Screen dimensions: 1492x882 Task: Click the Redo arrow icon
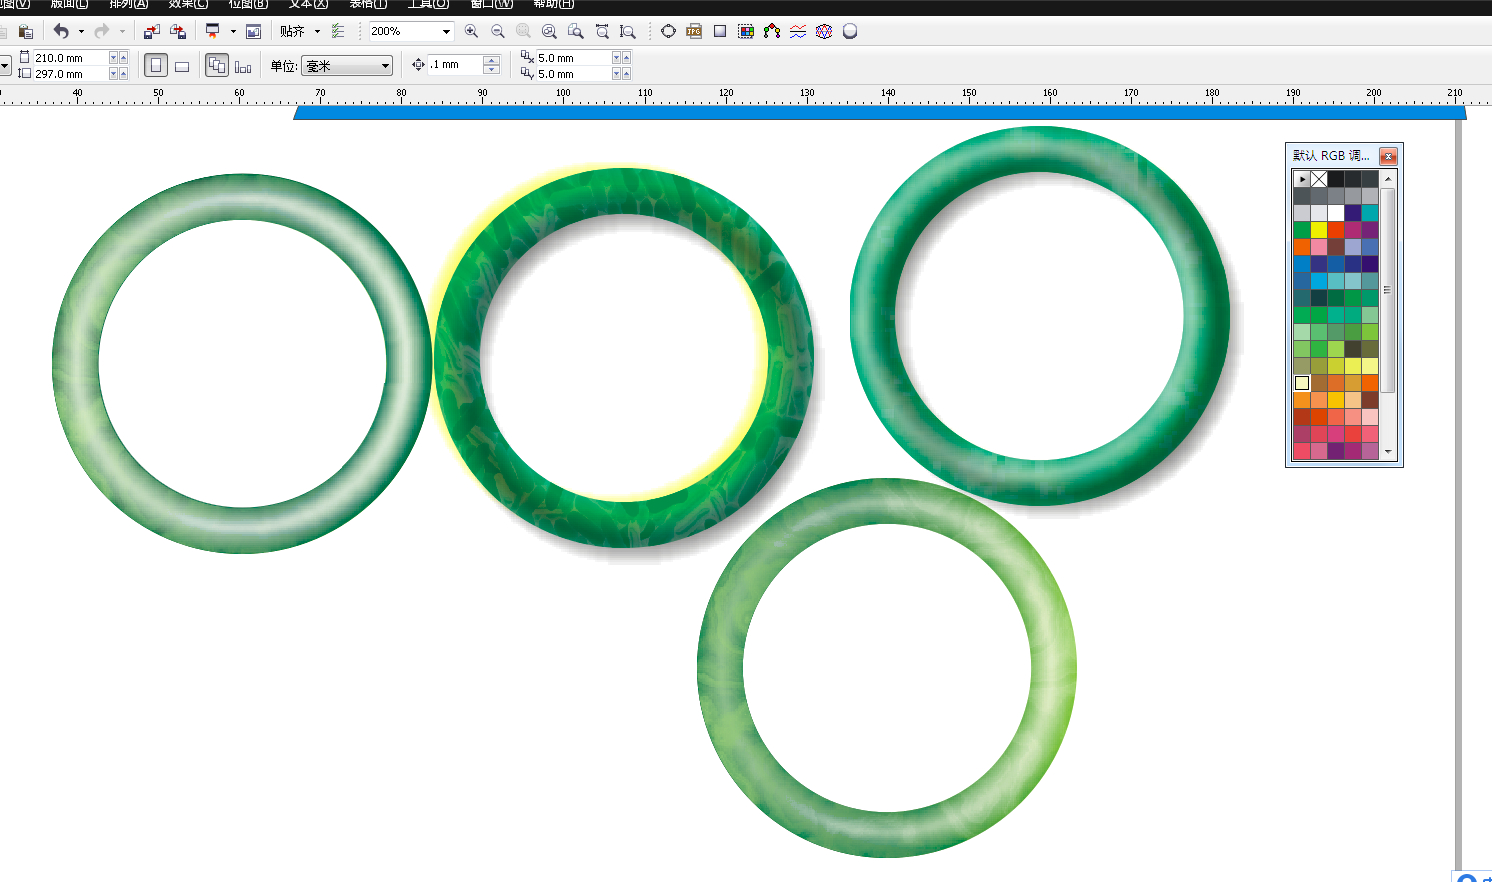click(102, 32)
